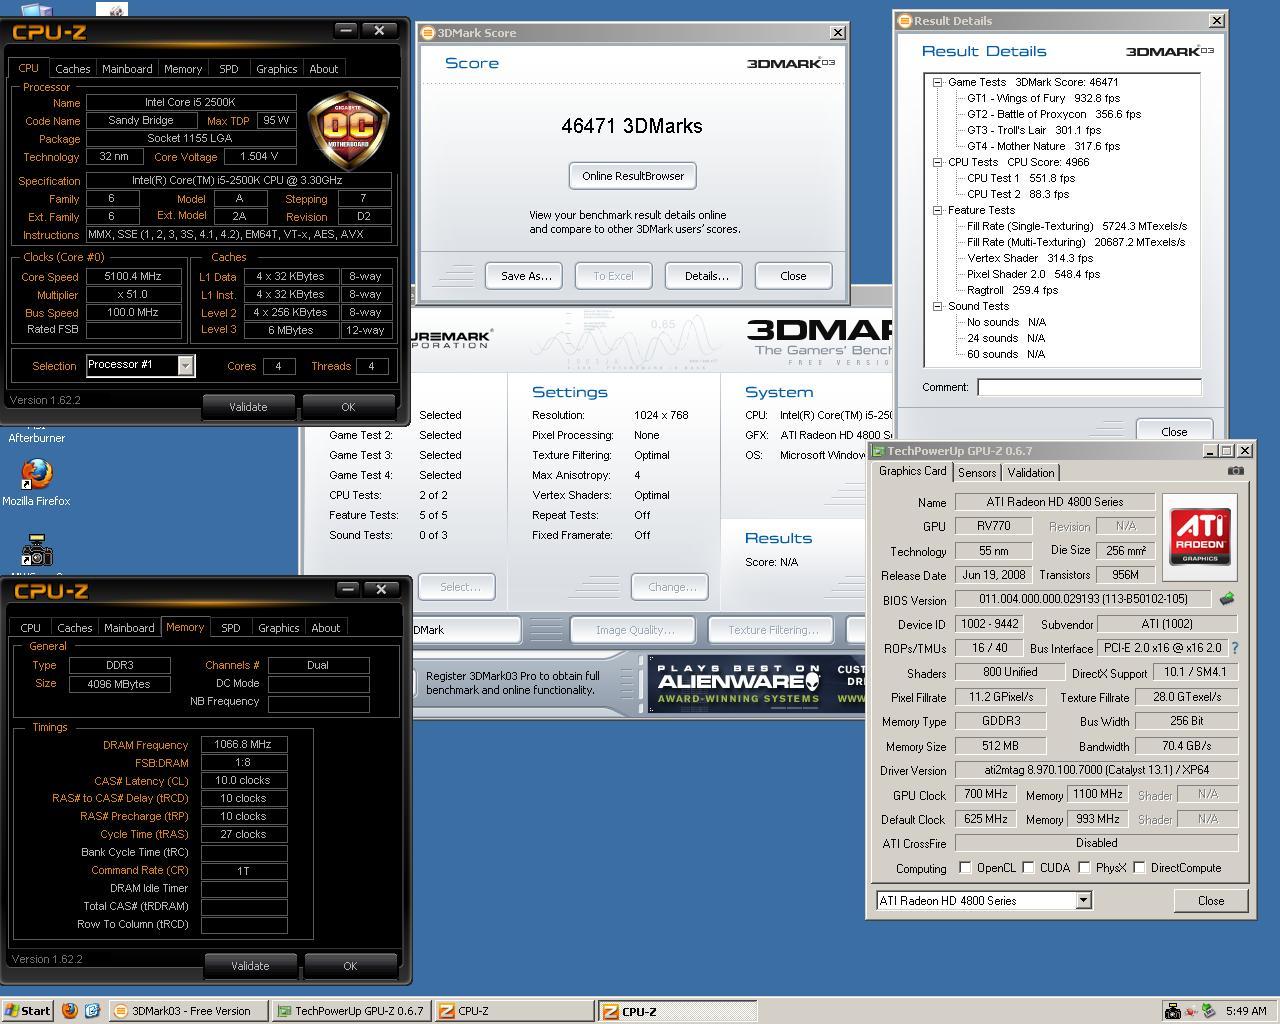Open Graphics tab in top CPU-Z window

coord(277,69)
